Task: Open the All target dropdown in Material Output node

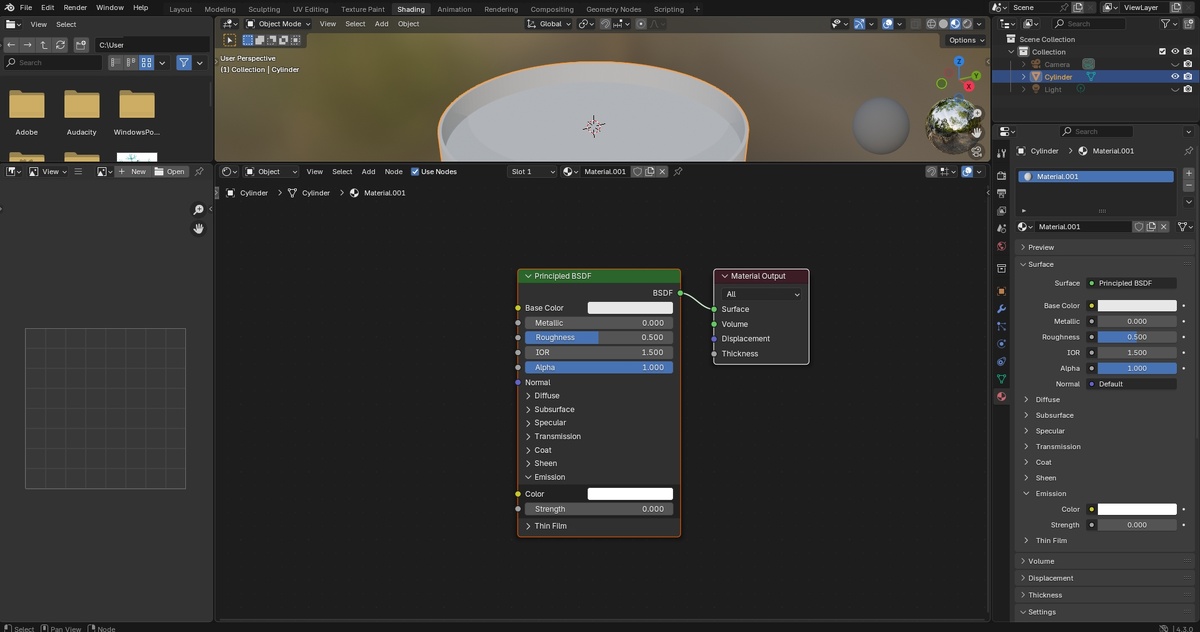Action: 762,294
